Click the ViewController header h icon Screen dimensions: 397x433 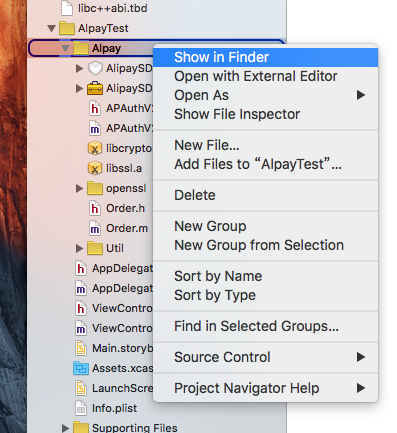click(x=81, y=309)
